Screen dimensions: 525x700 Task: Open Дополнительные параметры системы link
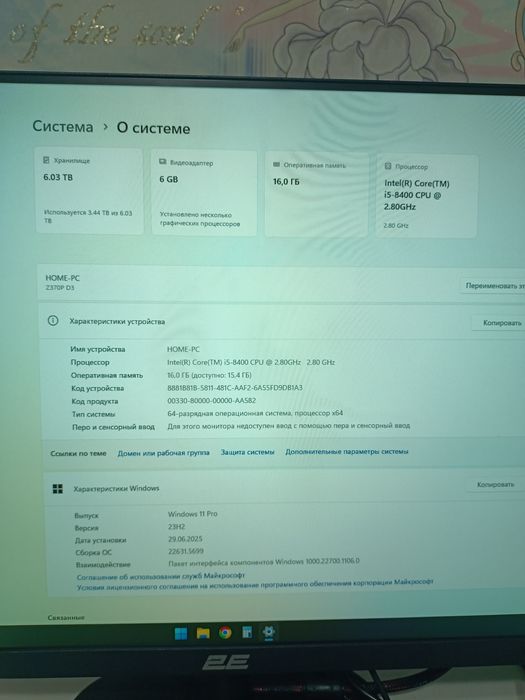[x=346, y=451]
